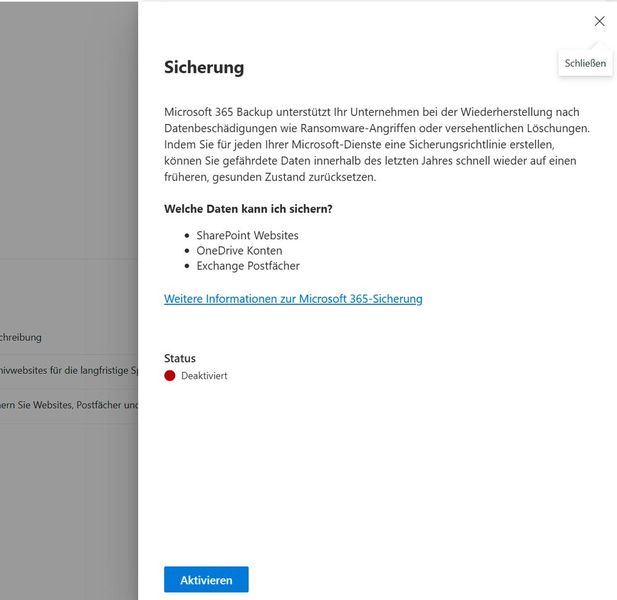This screenshot has height=600, width=617.
Task: Select the 'Exchange Postfächer' list item
Action: point(248,266)
